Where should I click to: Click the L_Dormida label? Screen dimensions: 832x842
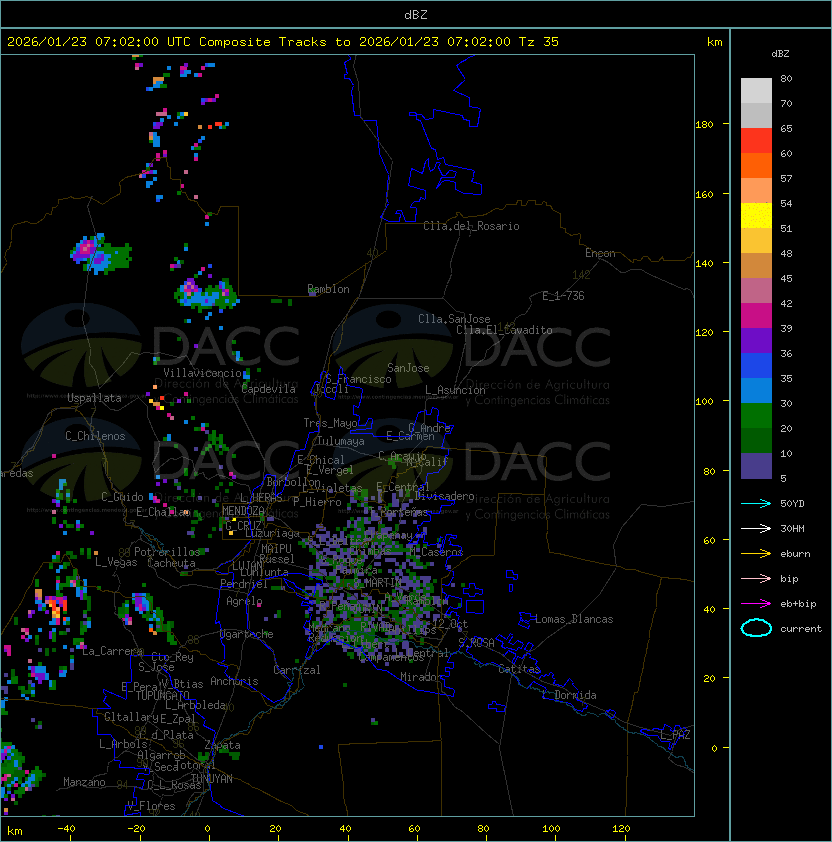pyautogui.click(x=569, y=695)
